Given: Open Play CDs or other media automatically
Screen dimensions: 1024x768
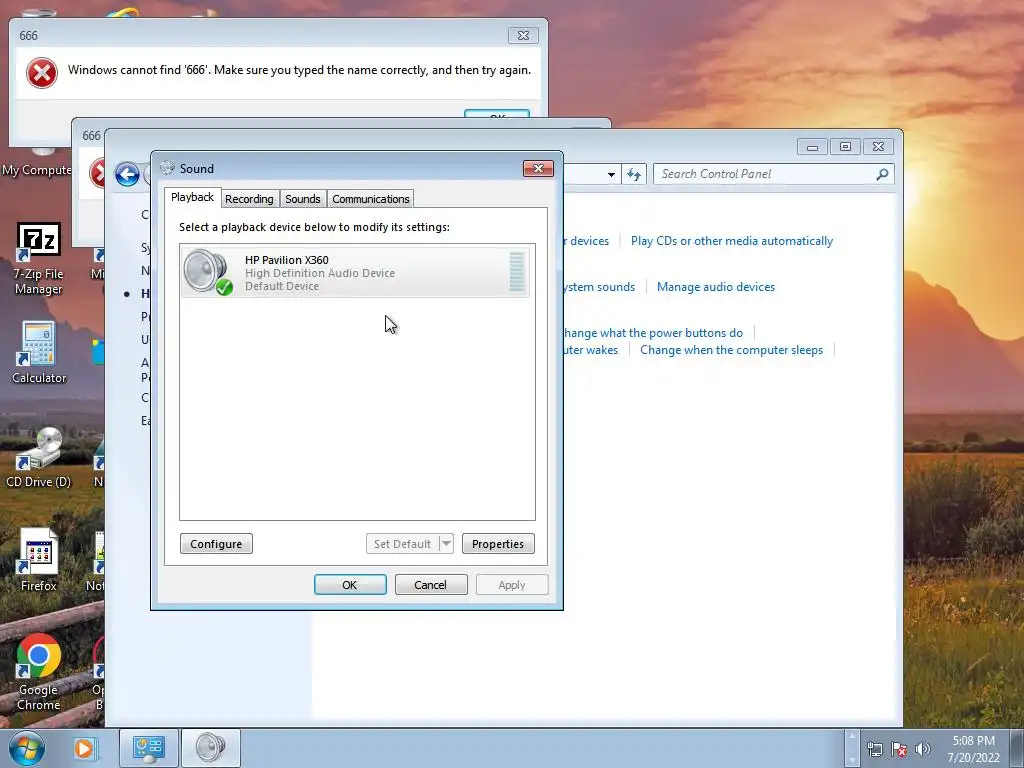Looking at the screenshot, I should coord(731,241).
